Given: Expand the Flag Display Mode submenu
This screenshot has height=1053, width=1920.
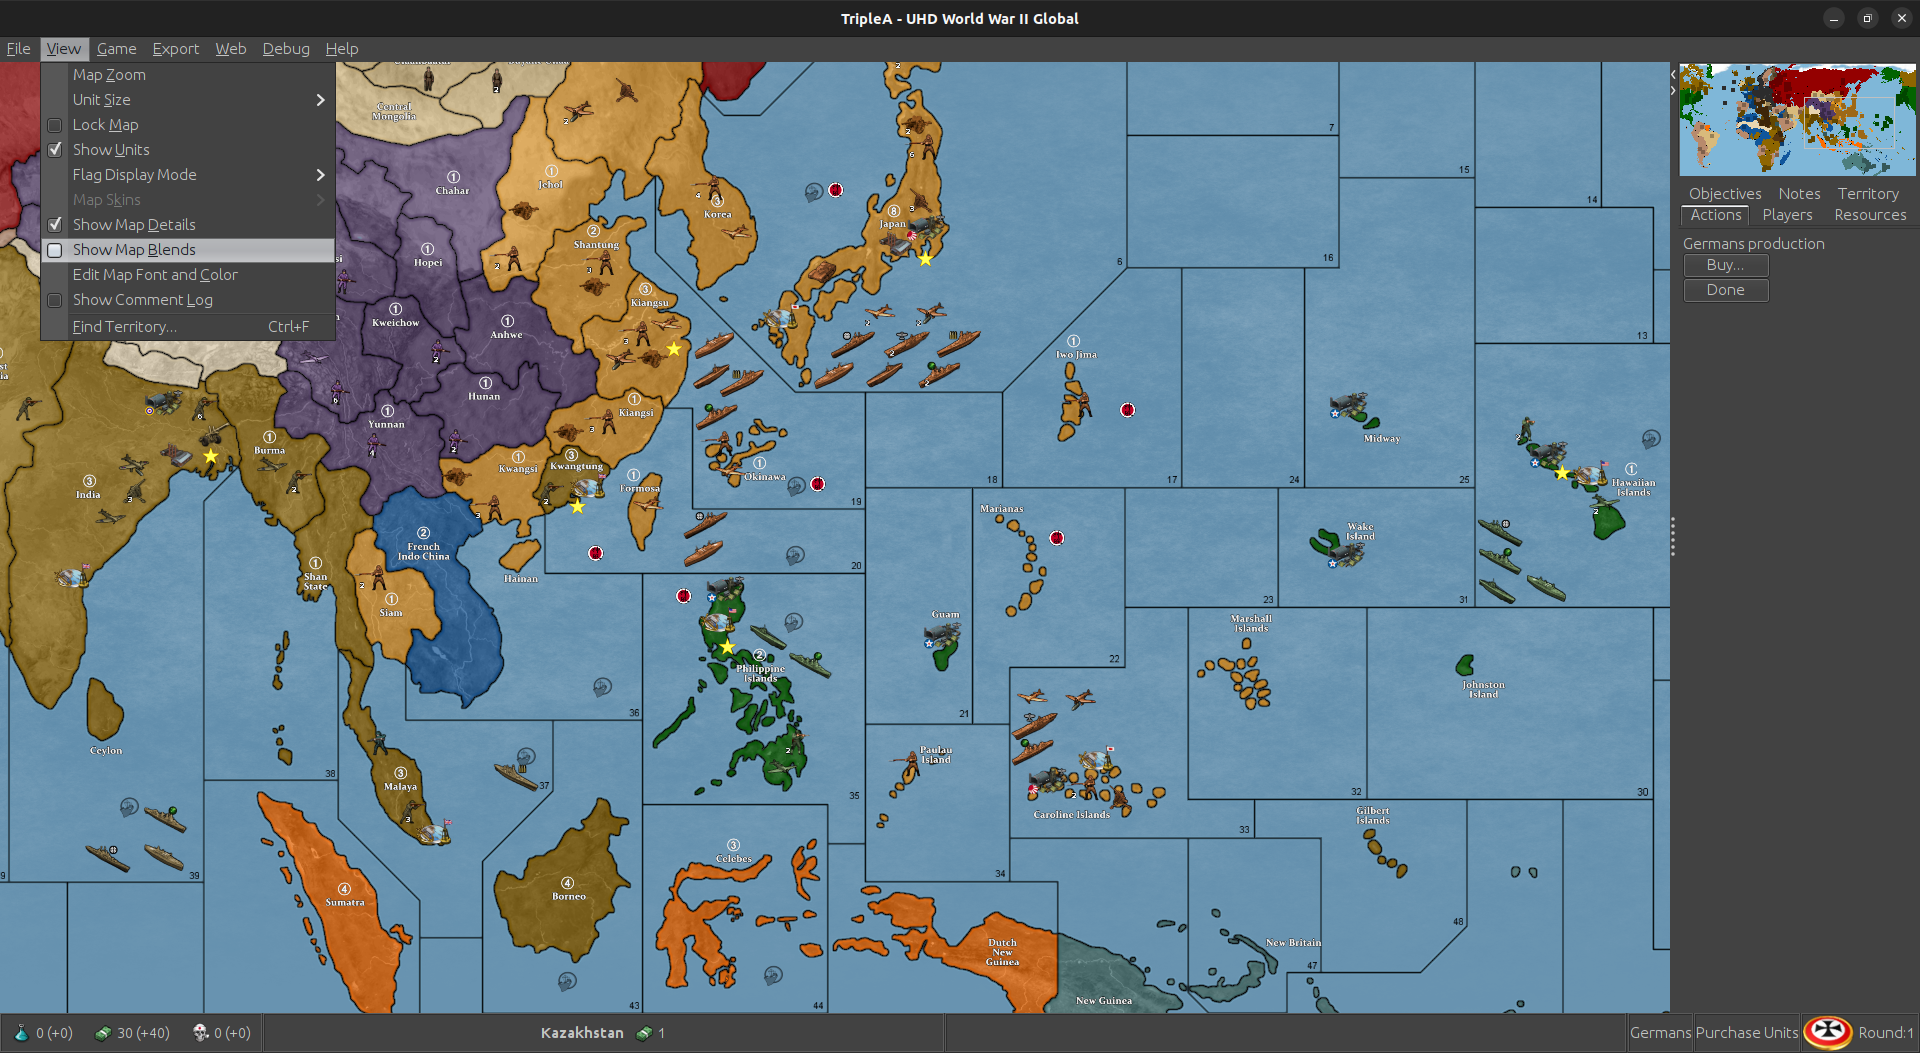Looking at the screenshot, I should (188, 175).
